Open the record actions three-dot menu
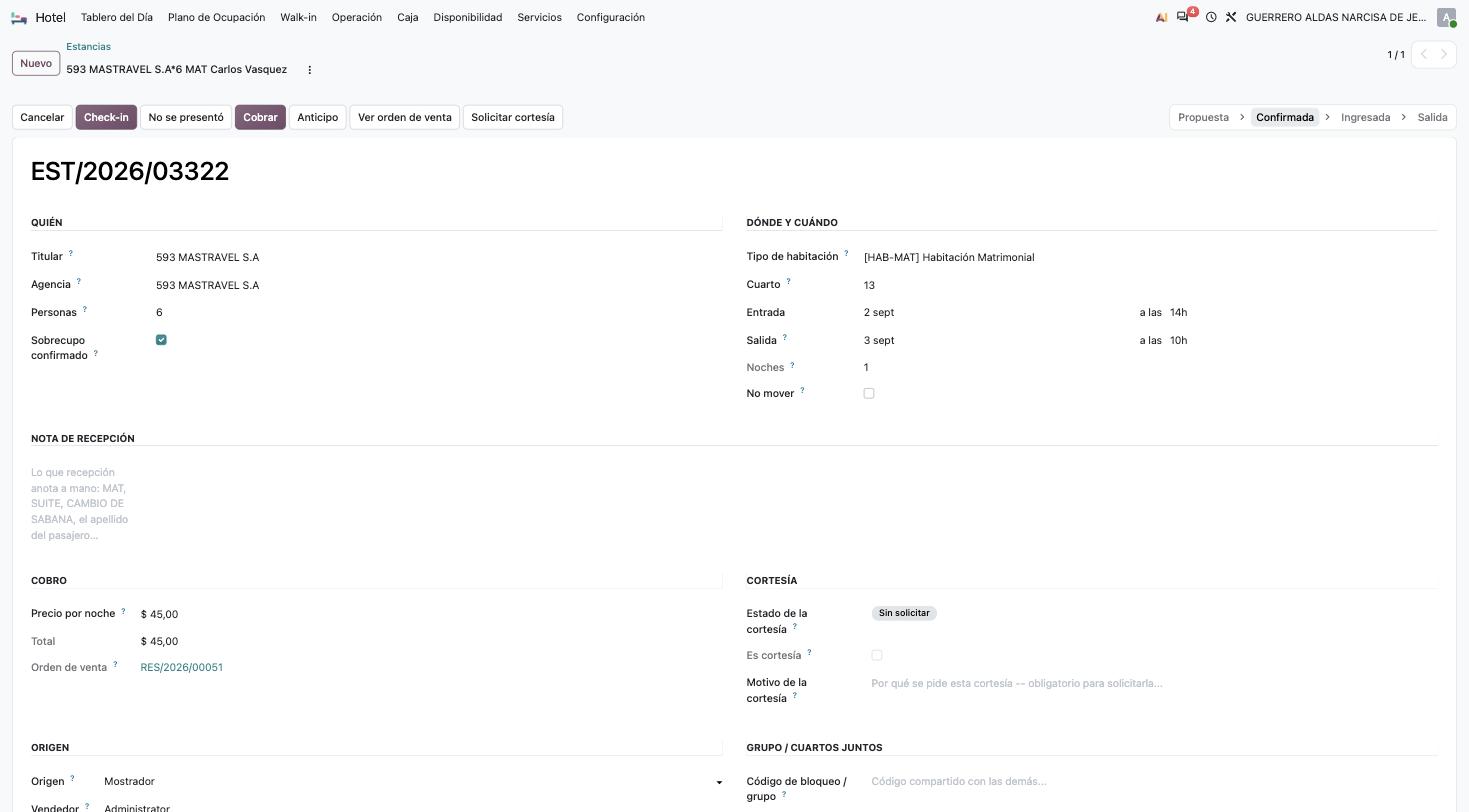Screen dimensions: 1469x812 coord(310,70)
